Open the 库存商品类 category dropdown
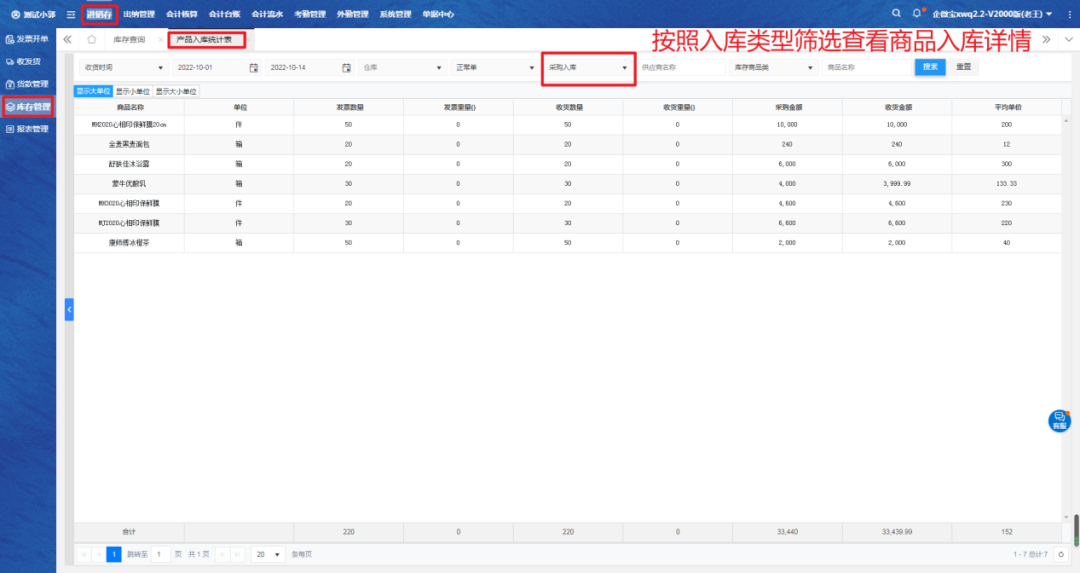Image resolution: width=1080 pixels, height=573 pixels. [x=772, y=67]
